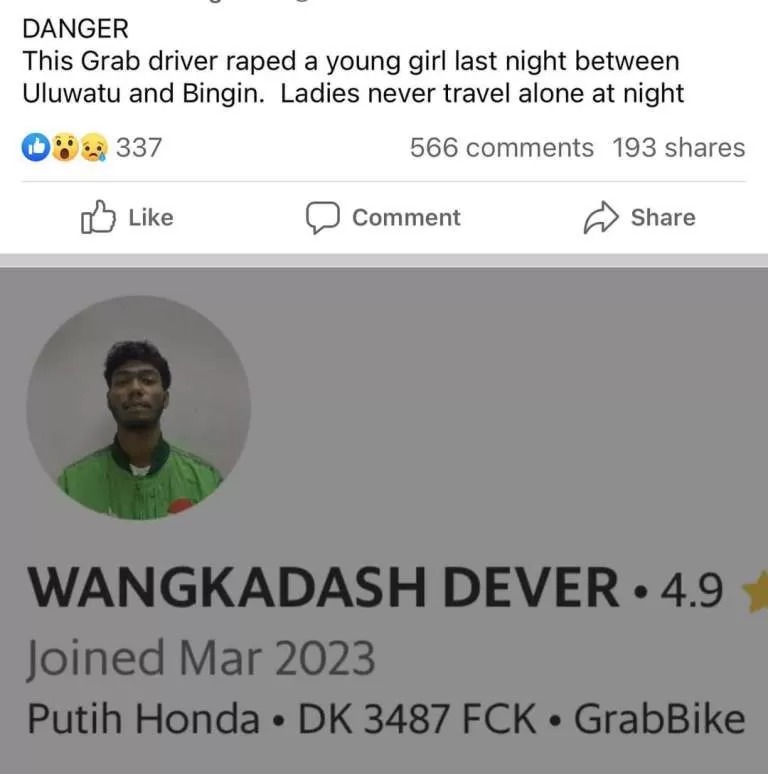This screenshot has height=774, width=768.
Task: Click the yellow rating star icon
Action: tap(756, 591)
